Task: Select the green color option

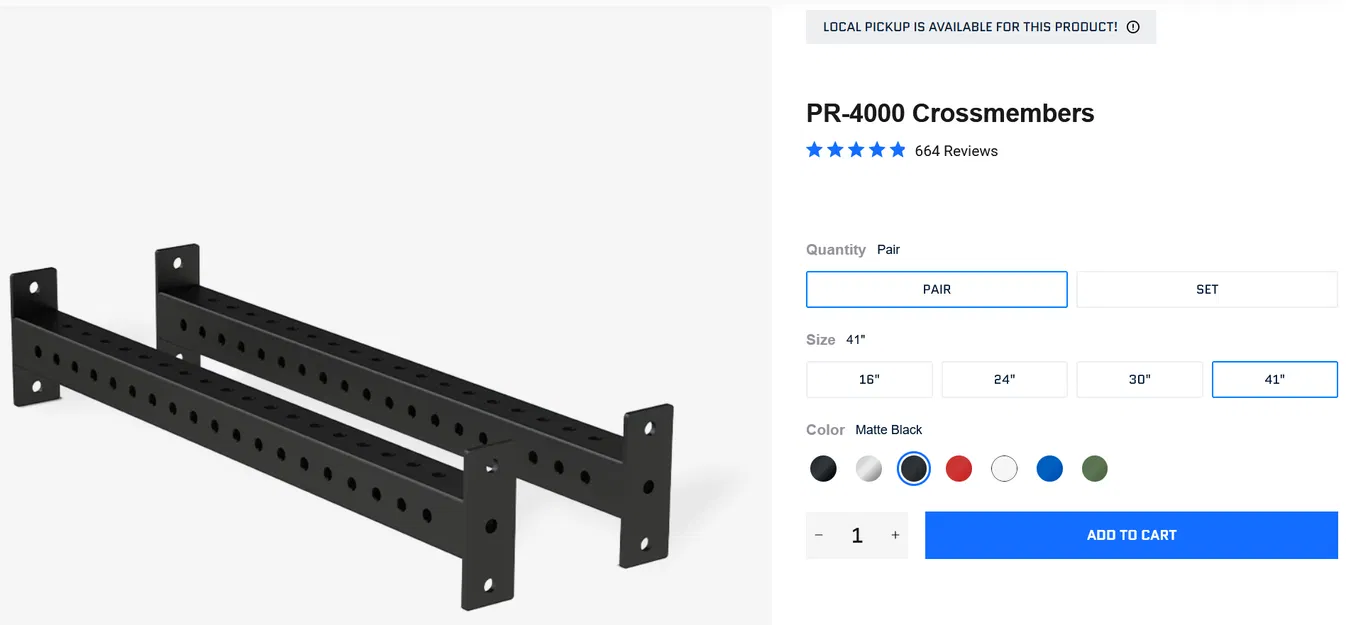Action: click(x=1094, y=468)
